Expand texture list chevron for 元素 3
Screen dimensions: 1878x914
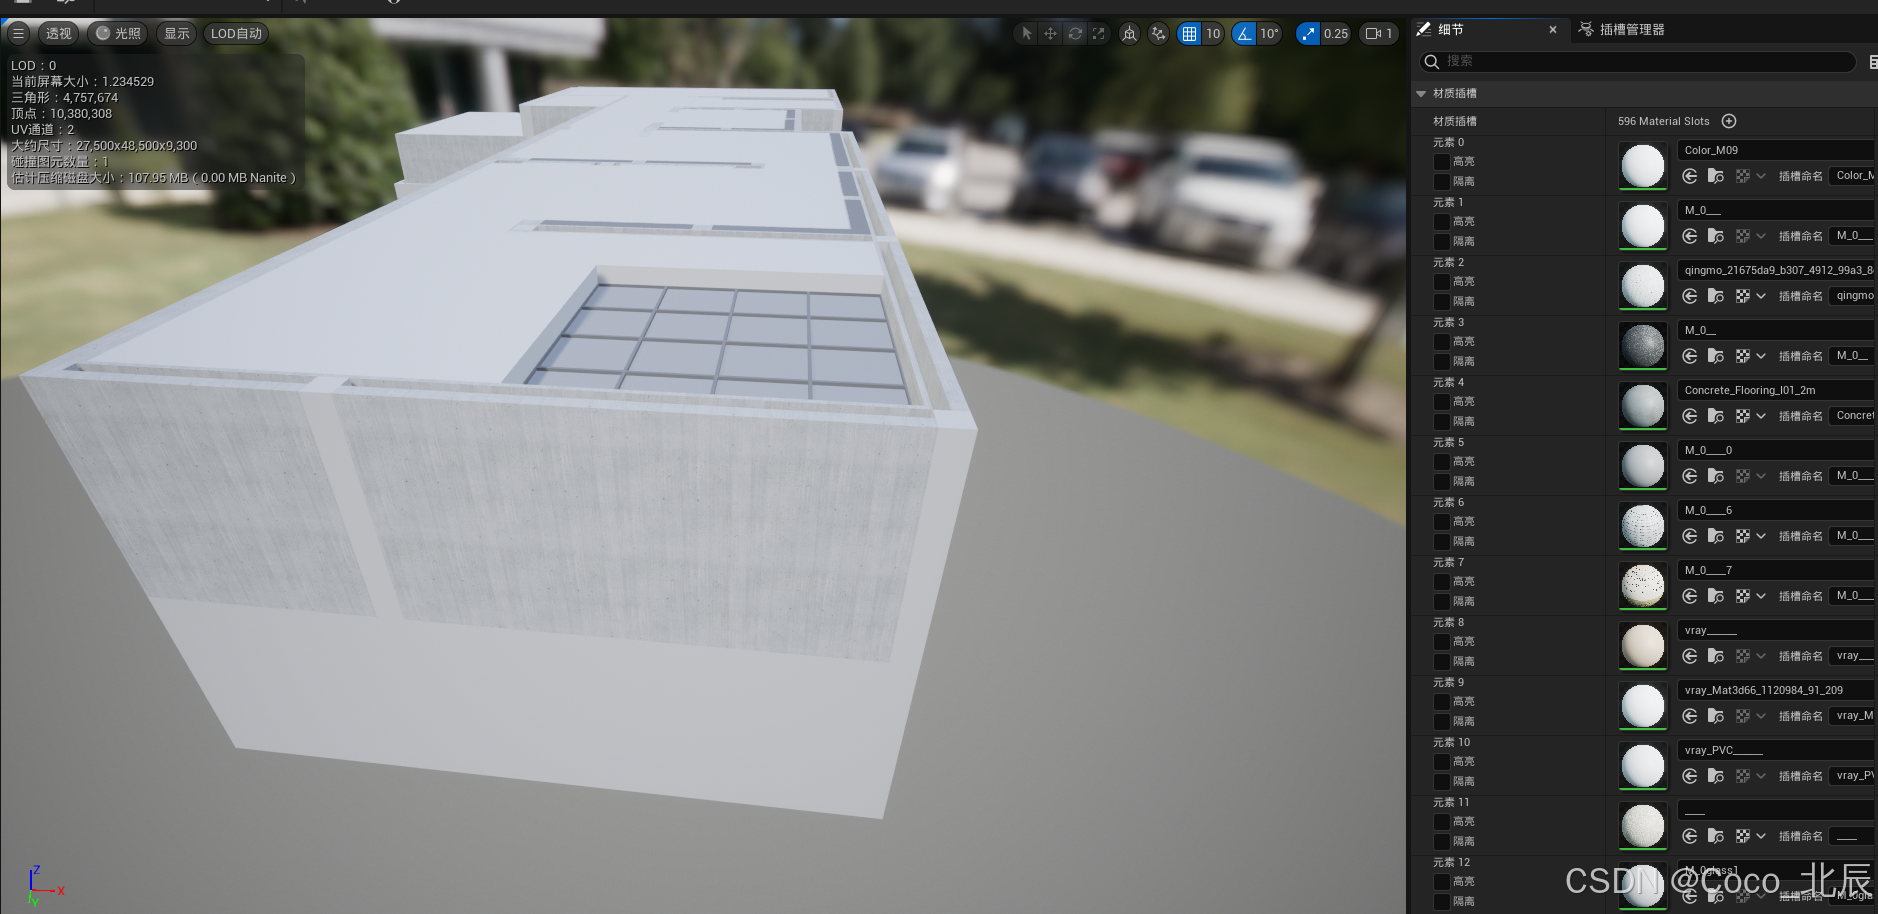click(1761, 356)
